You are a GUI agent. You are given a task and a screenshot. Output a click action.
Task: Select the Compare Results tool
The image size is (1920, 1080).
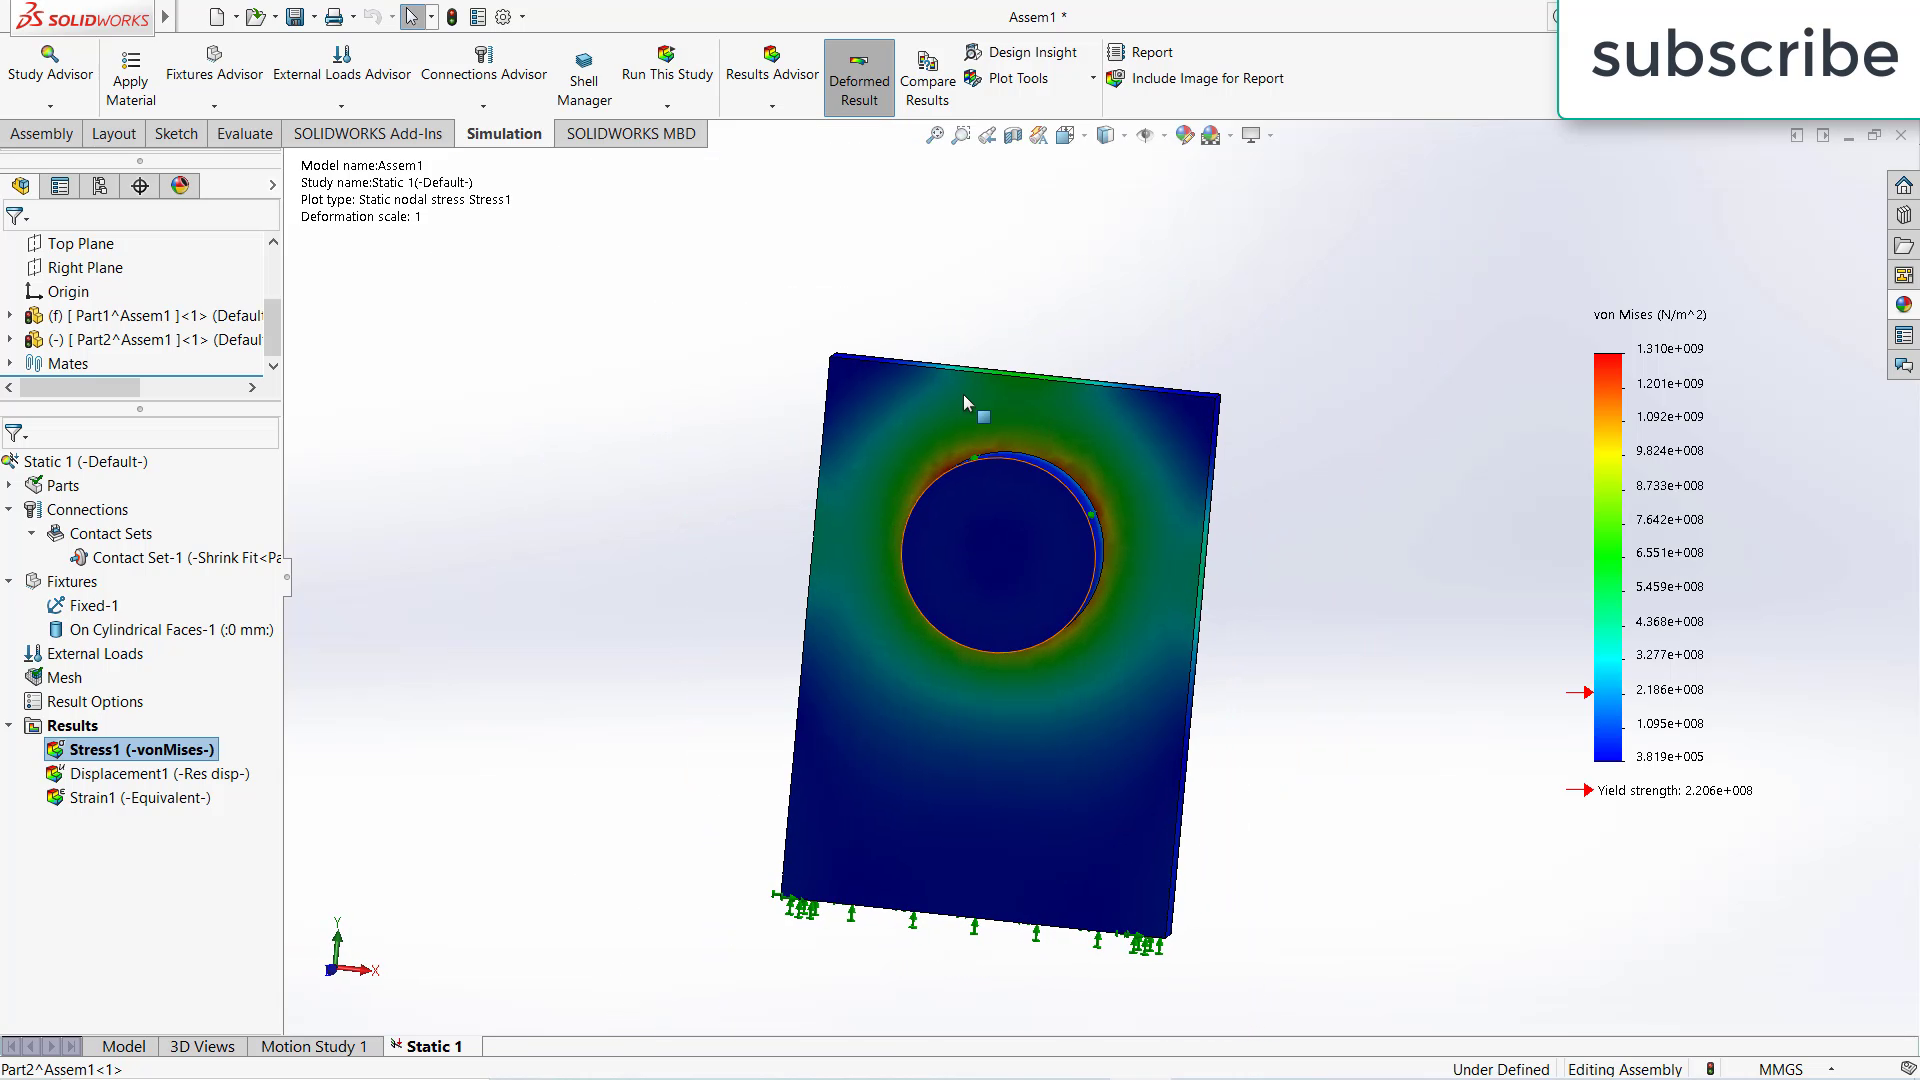click(x=926, y=77)
